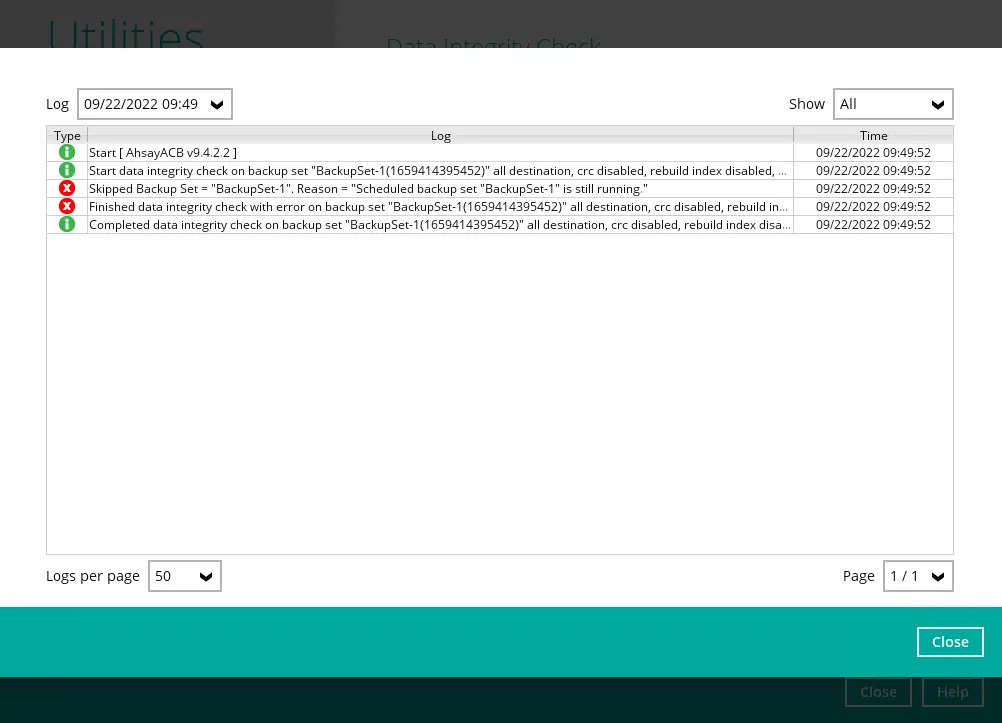Viewport: 1002px width, 723px height.
Task: Open the Log date dropdown
Action: click(x=155, y=104)
